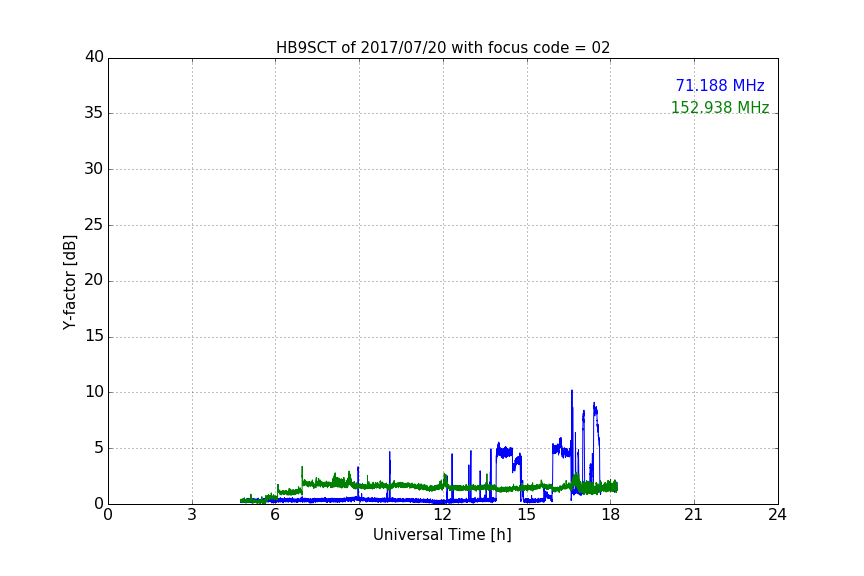Click y-axis tick label 35
864x576 pixels.
94,113
